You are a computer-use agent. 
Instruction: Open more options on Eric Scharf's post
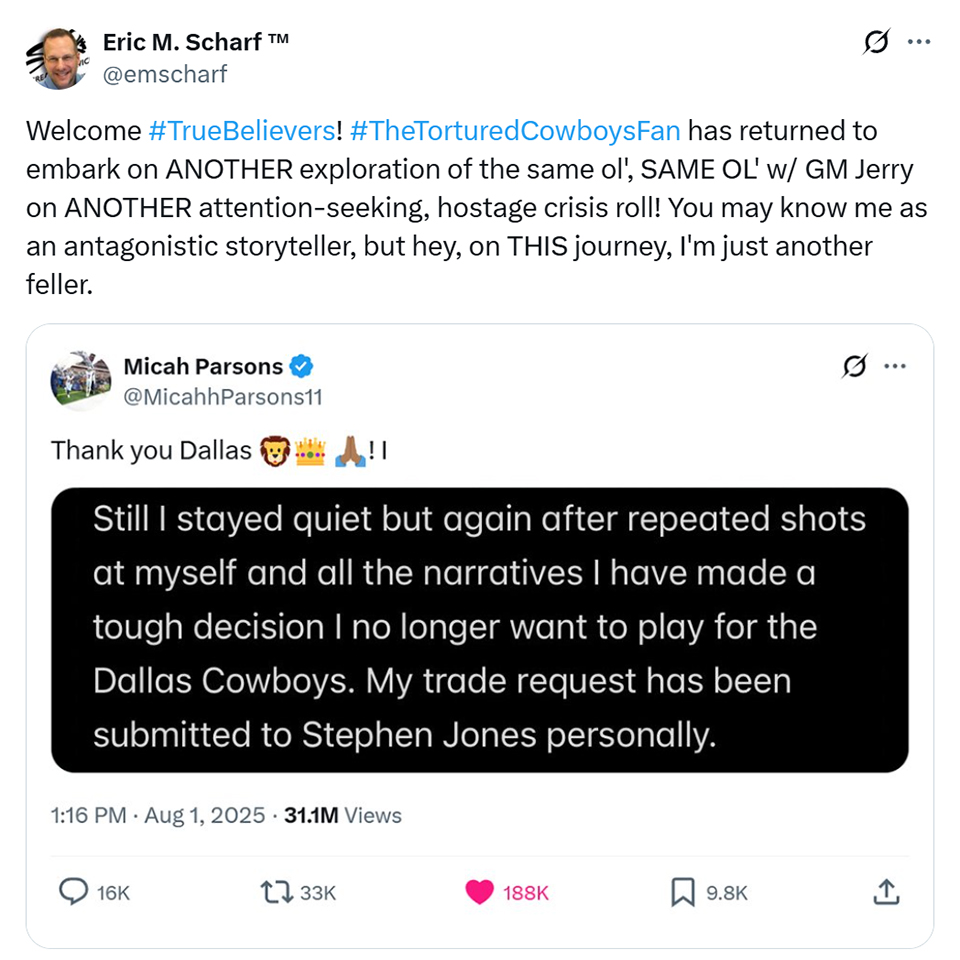[919, 42]
